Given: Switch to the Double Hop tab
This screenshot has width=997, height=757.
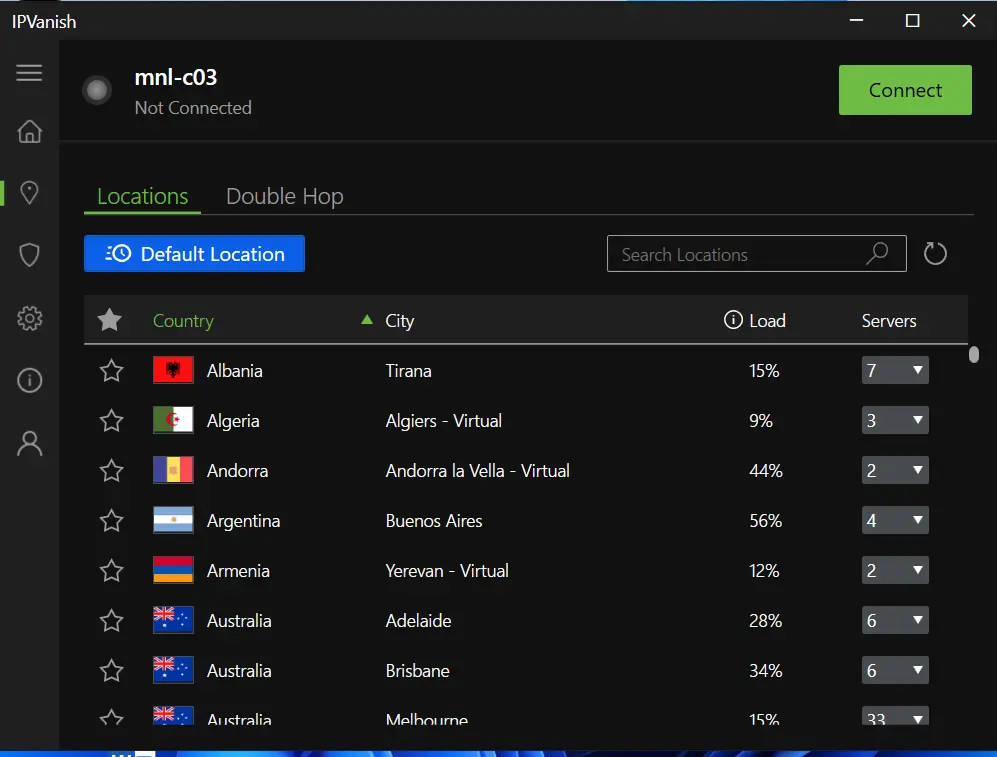Looking at the screenshot, I should 284,196.
